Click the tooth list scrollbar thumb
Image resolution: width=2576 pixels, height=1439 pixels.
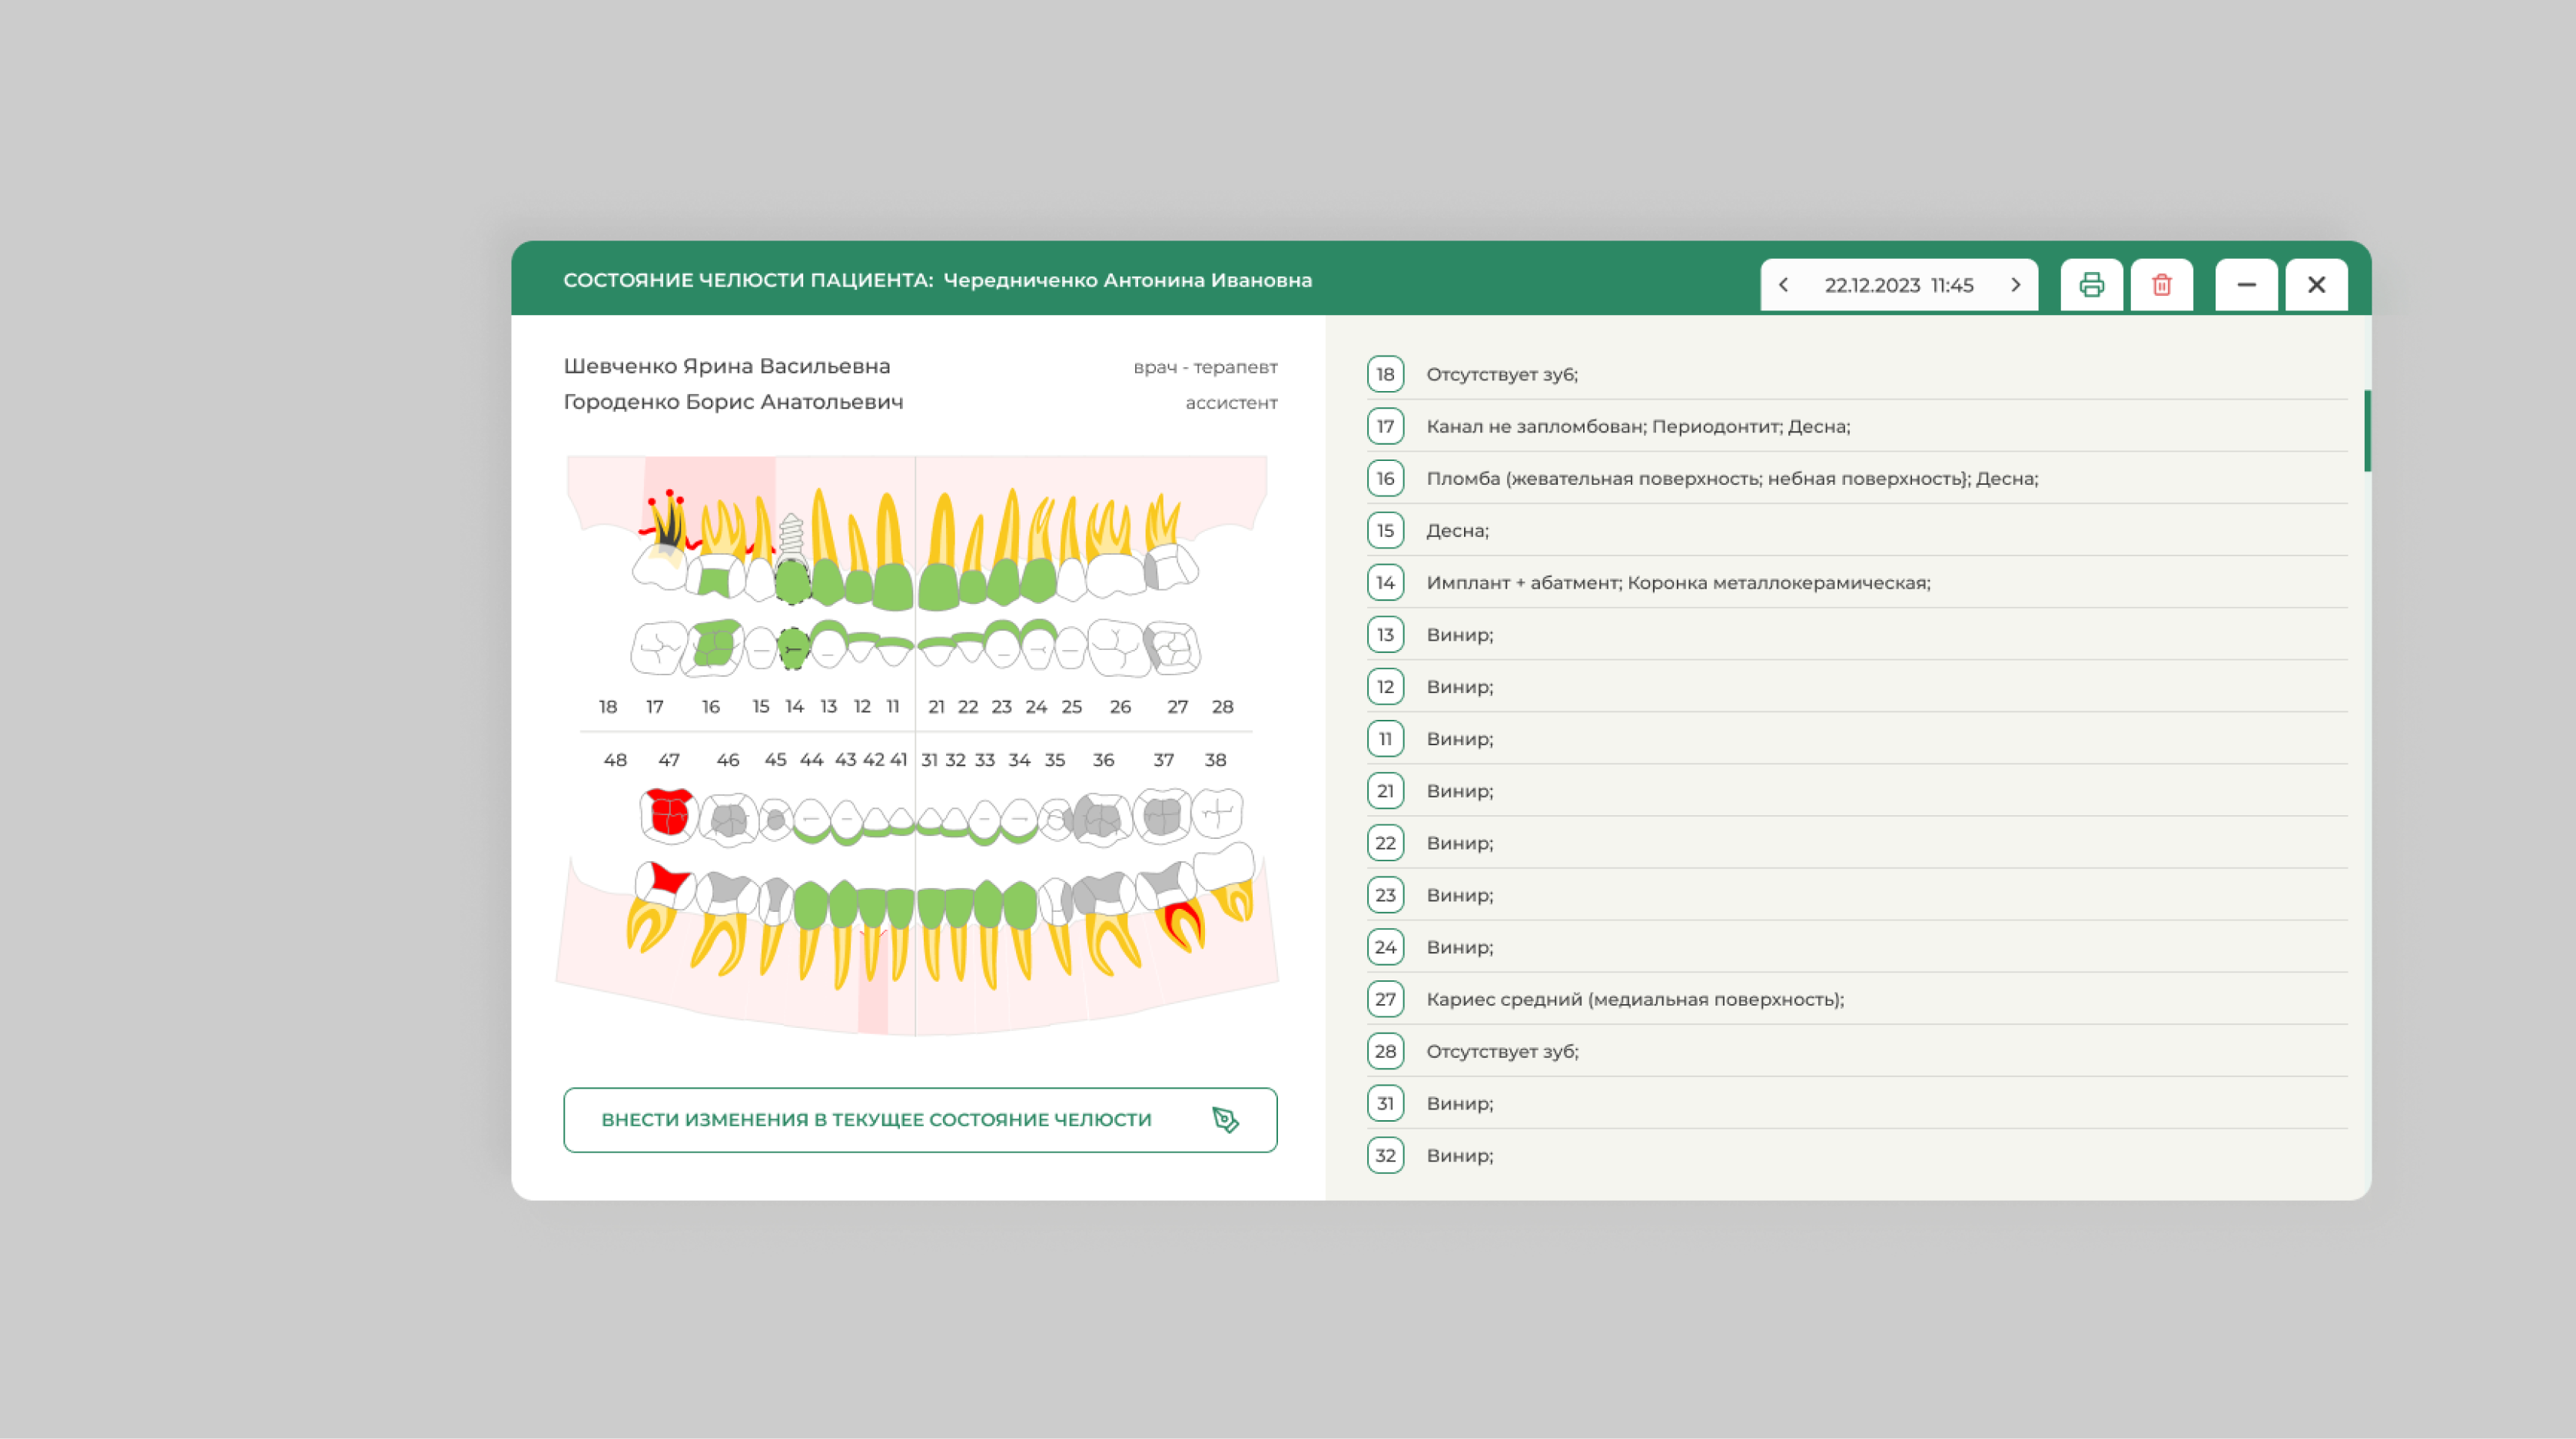tap(2366, 430)
